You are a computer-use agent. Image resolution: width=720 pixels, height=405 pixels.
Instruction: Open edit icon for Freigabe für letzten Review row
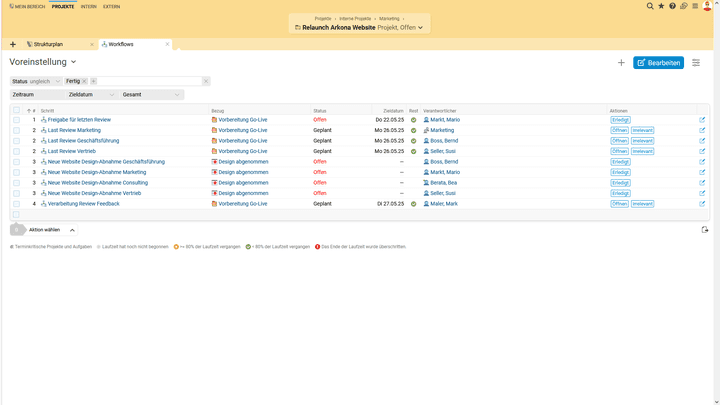click(x=702, y=120)
